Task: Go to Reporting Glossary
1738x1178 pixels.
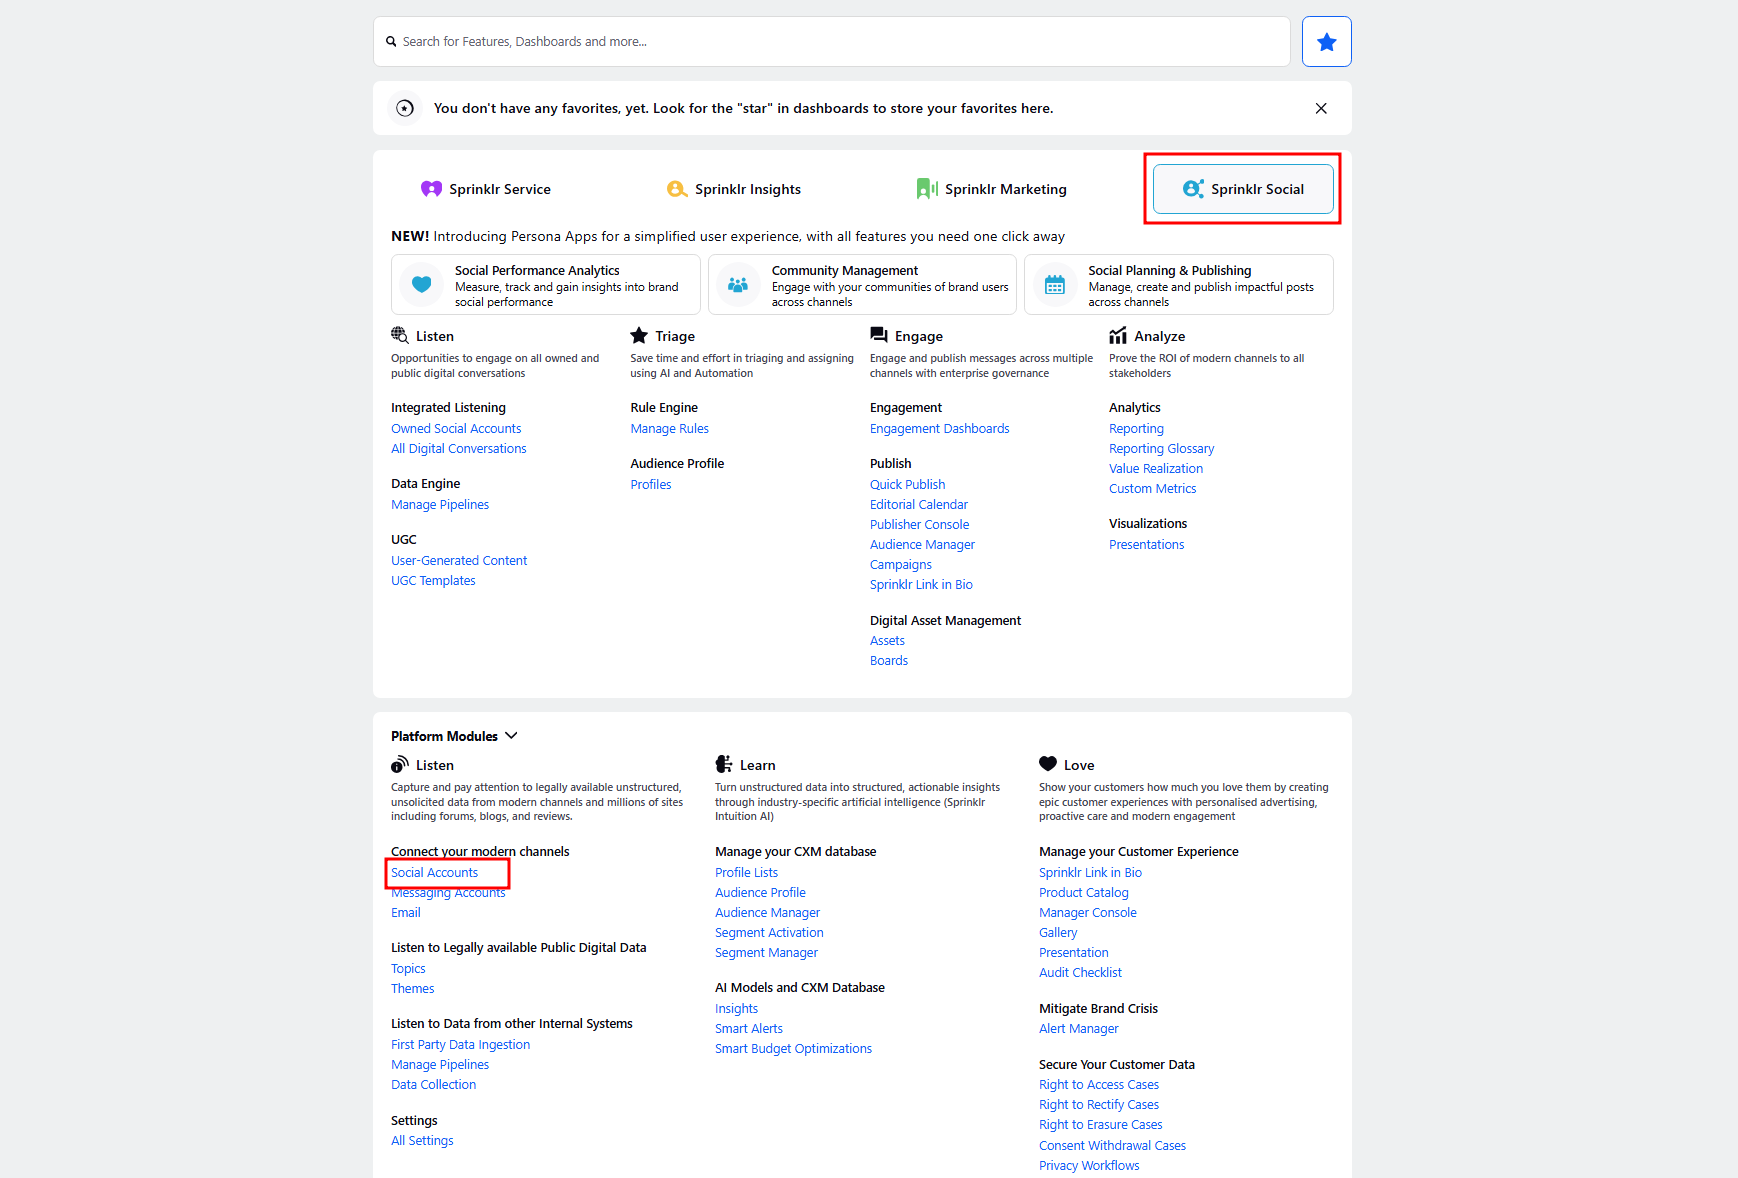Action: [1161, 449]
